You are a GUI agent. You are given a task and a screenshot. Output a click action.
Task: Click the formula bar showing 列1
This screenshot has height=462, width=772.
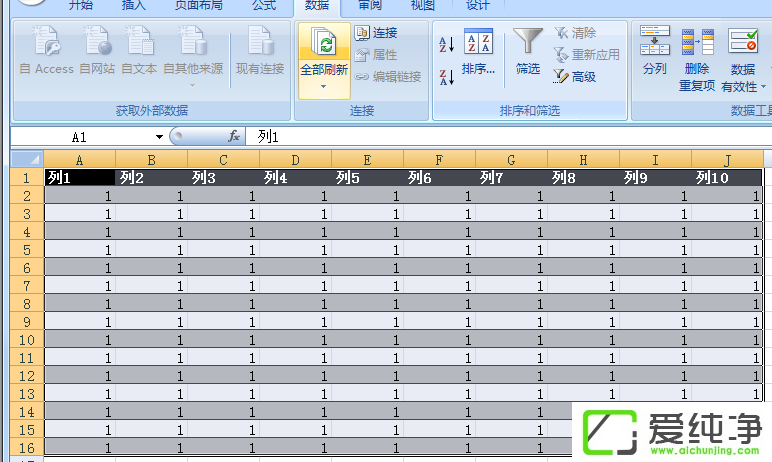507,137
